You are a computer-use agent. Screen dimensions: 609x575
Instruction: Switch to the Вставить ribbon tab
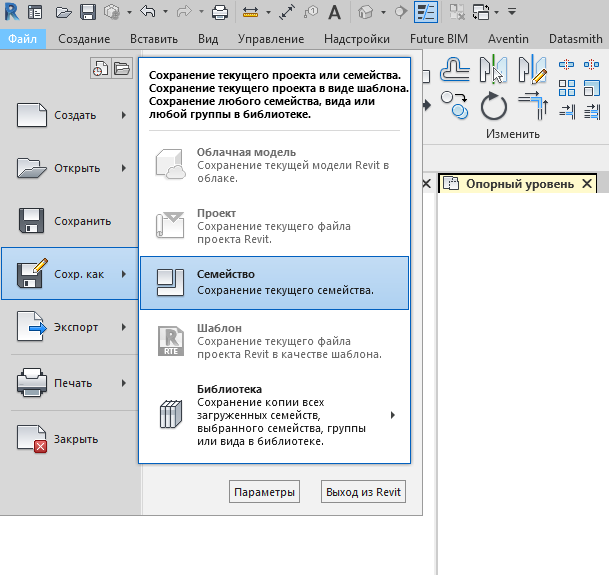[x=154, y=39]
